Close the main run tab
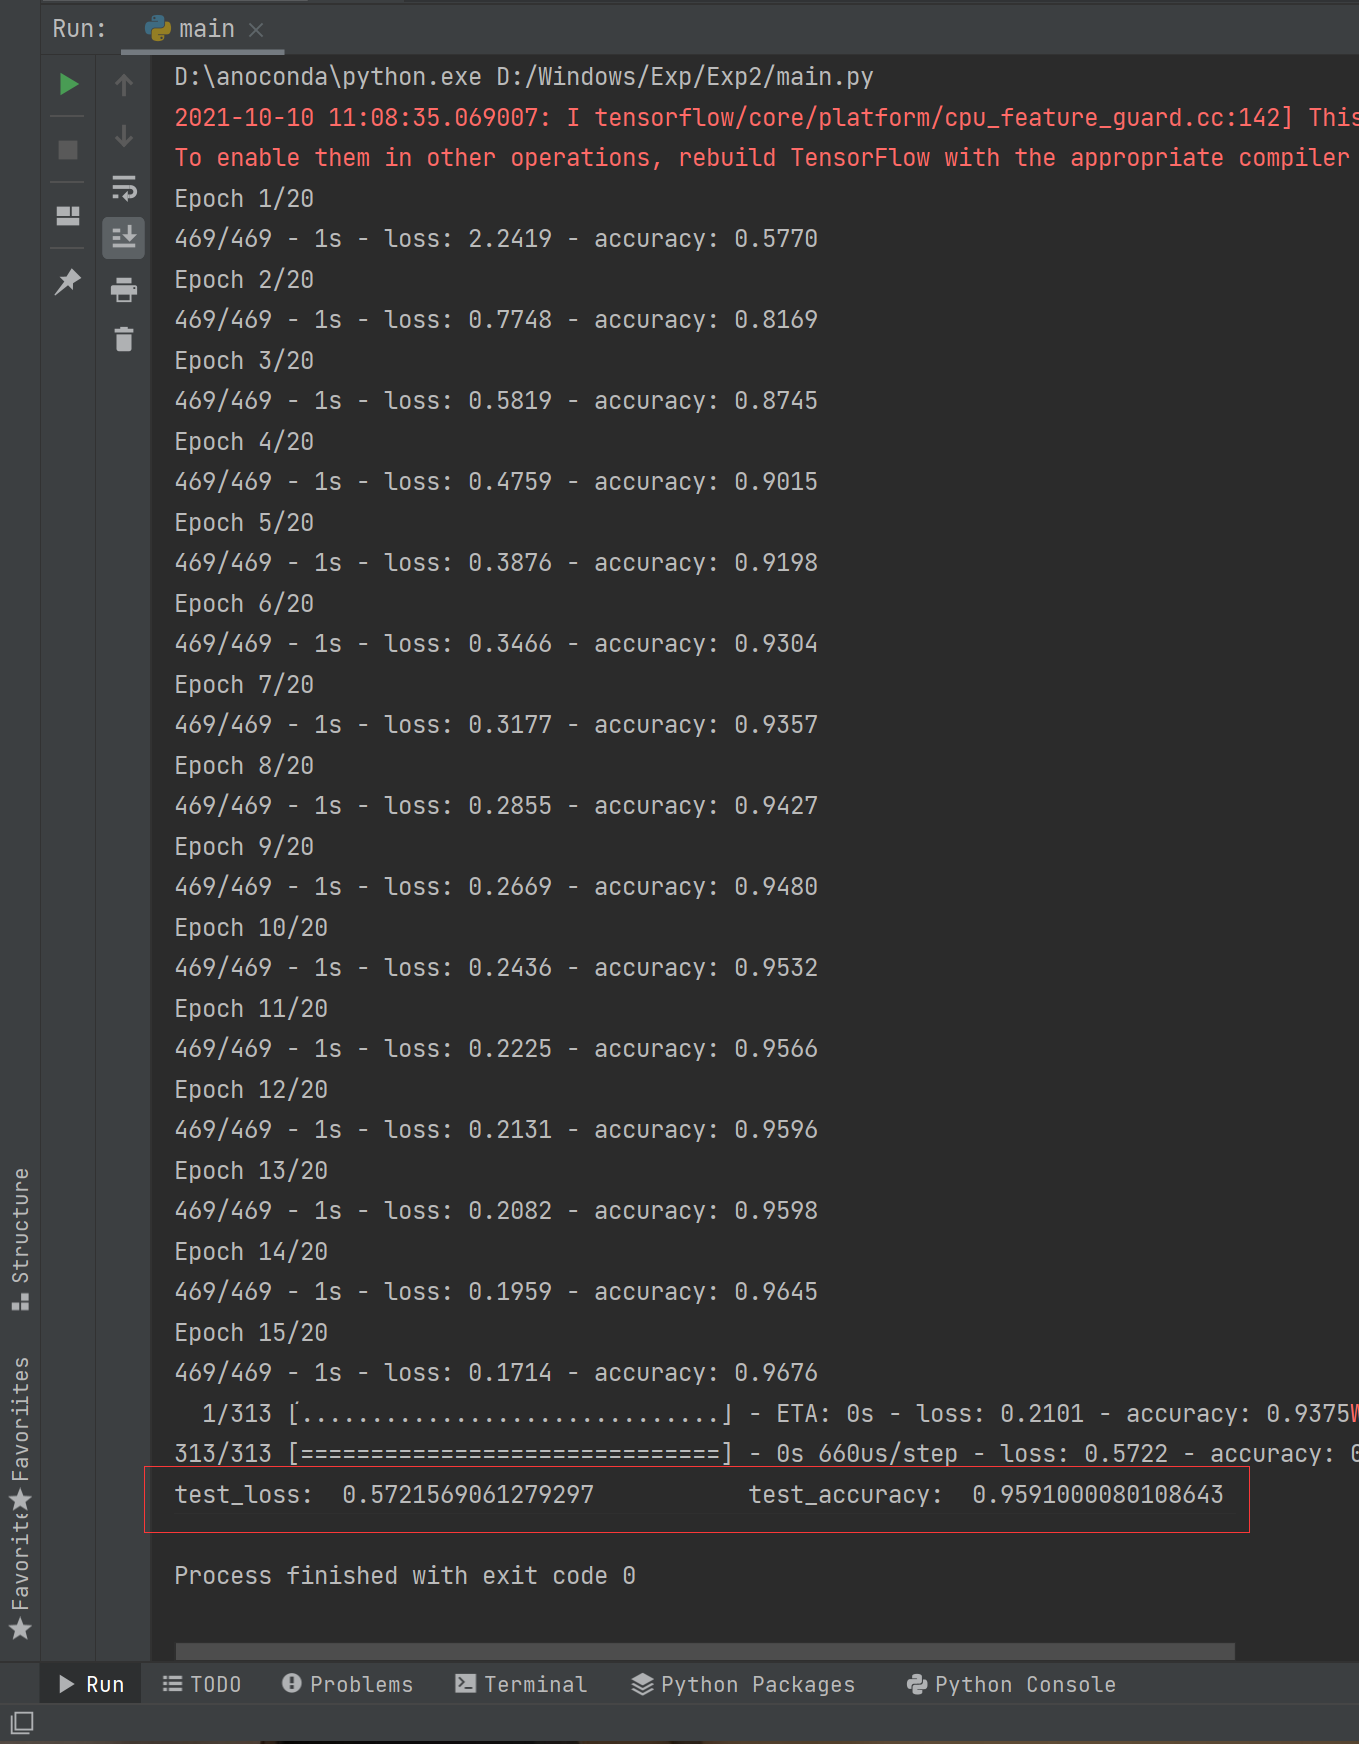Screen dimensions: 1359x1744 256,30
